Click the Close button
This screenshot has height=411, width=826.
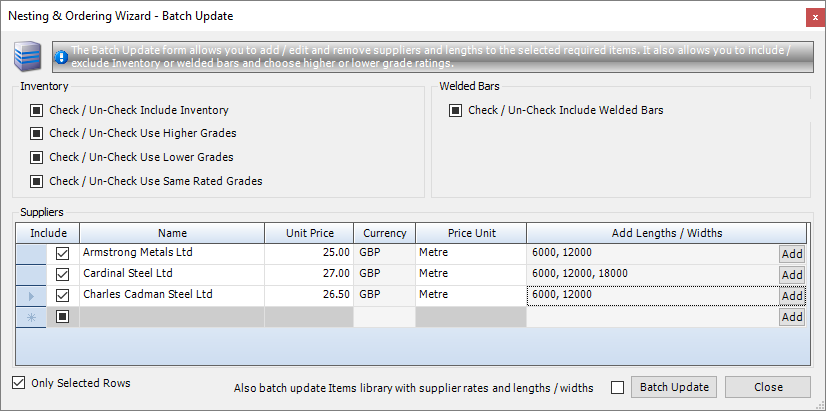coord(768,388)
